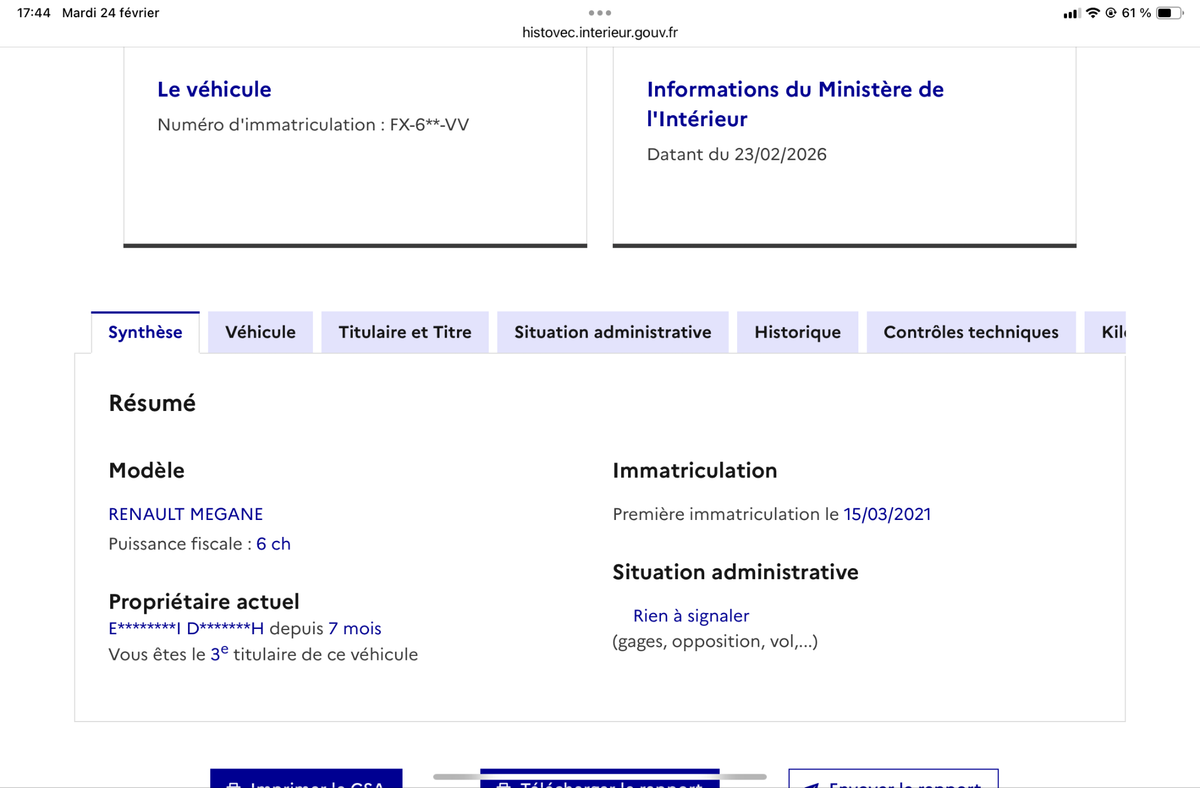The height and width of the screenshot is (788, 1200).
Task: Tap the histovec.interieur.gouv.fr address bar
Action: (600, 32)
